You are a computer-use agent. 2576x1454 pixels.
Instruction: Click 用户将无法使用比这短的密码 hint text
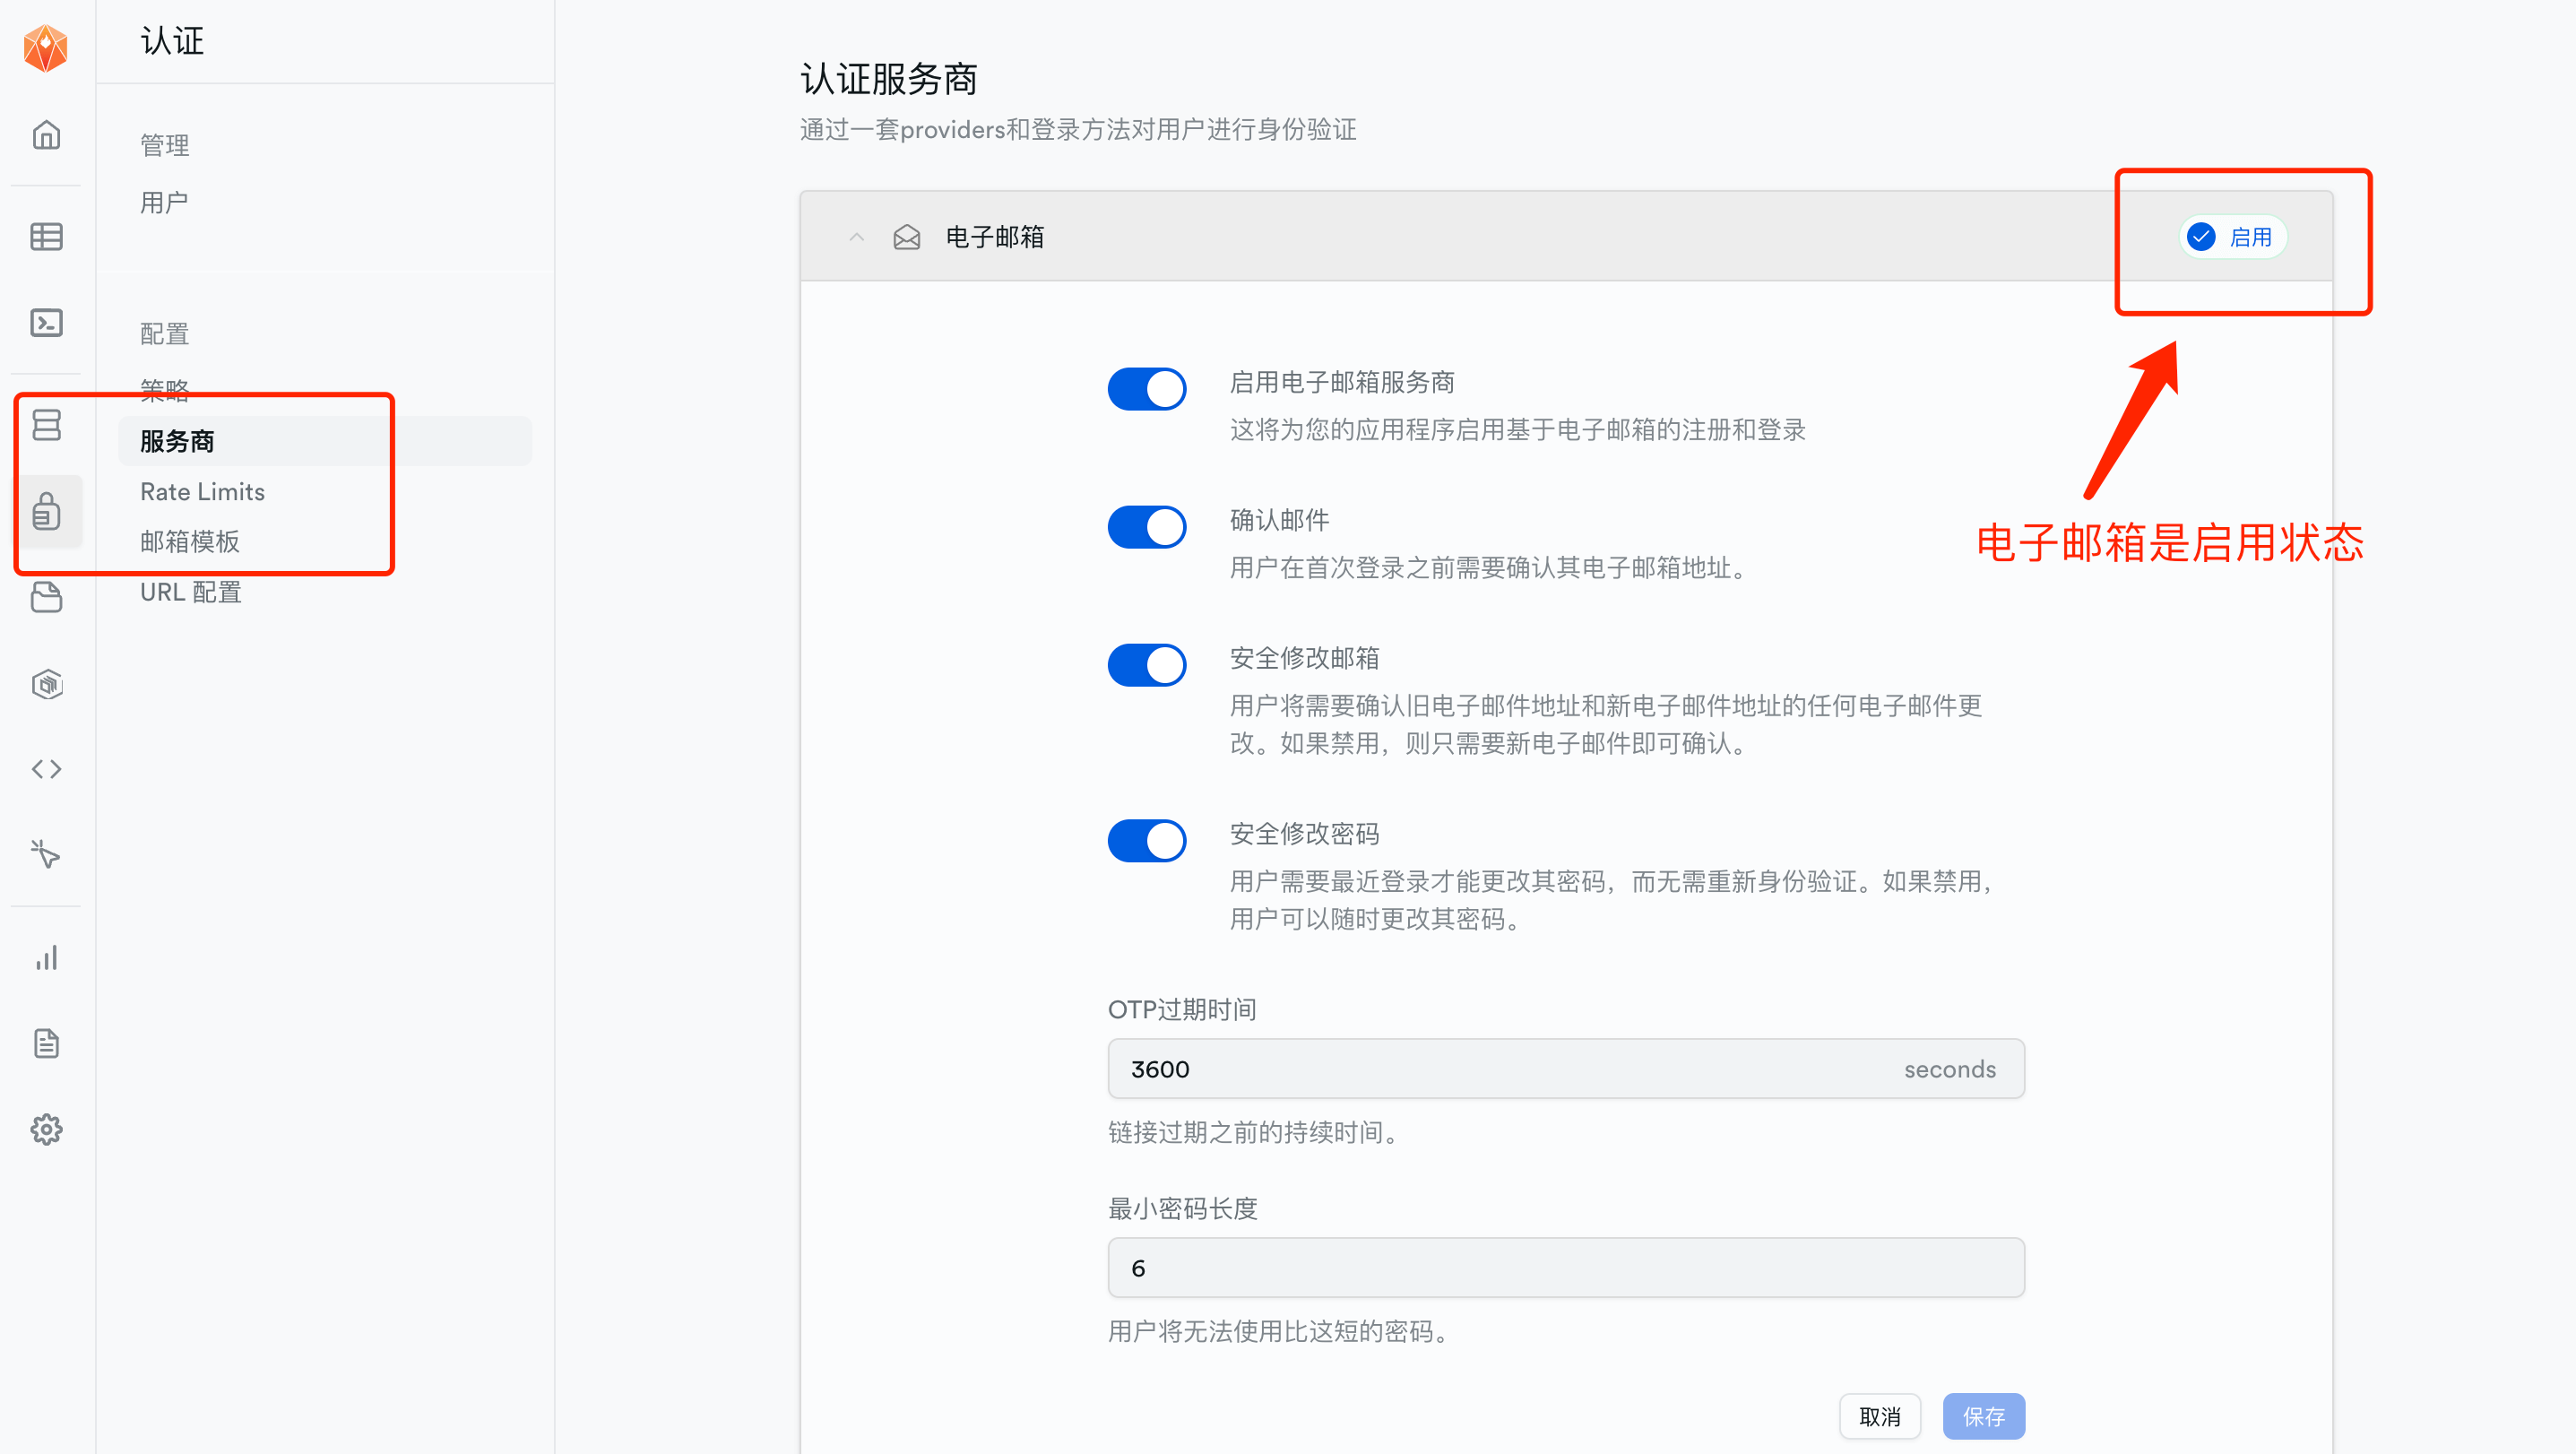[x=1281, y=1331]
